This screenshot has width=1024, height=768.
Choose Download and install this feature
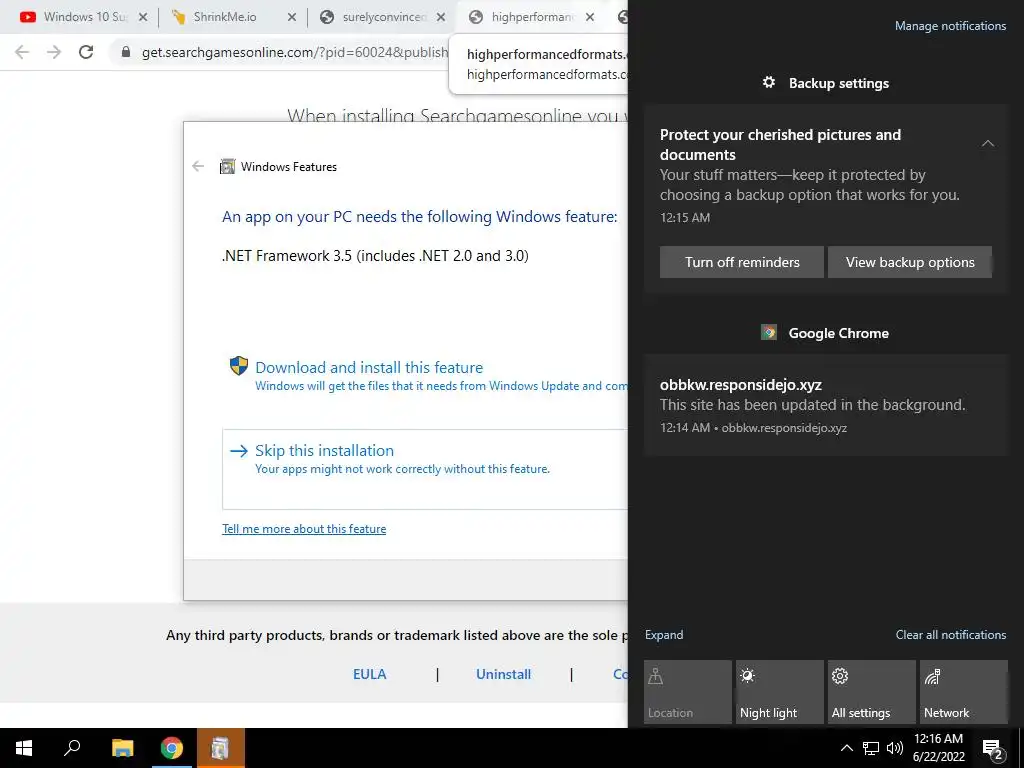(369, 368)
